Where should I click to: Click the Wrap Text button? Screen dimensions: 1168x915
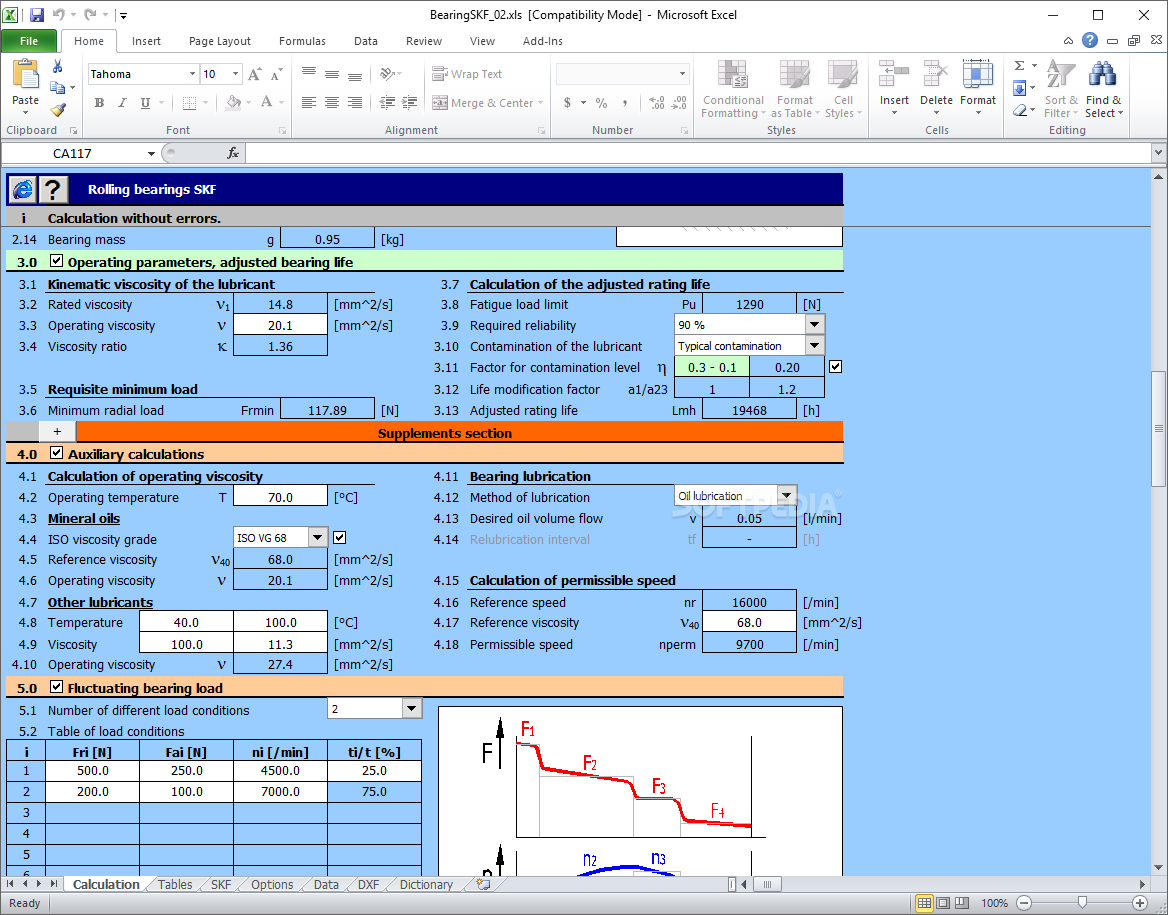468,74
